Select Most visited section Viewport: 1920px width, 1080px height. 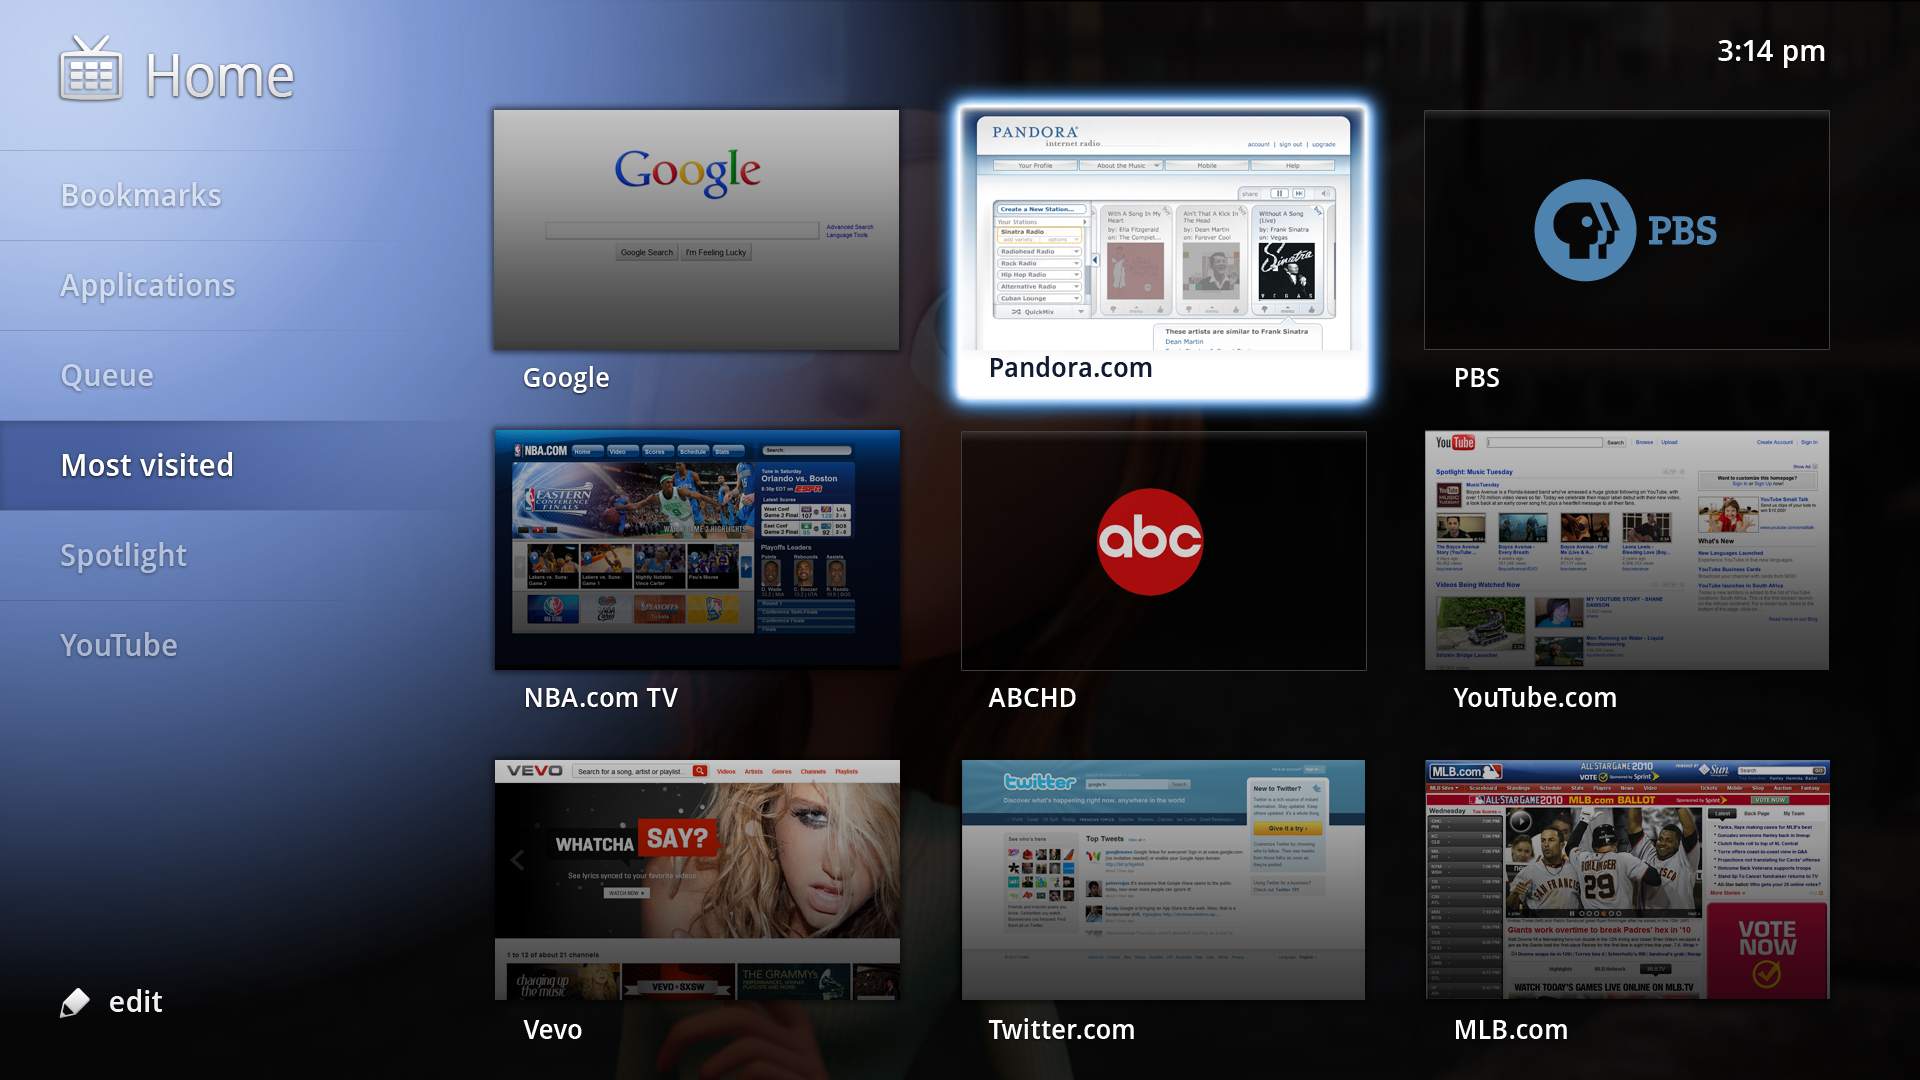(x=146, y=464)
